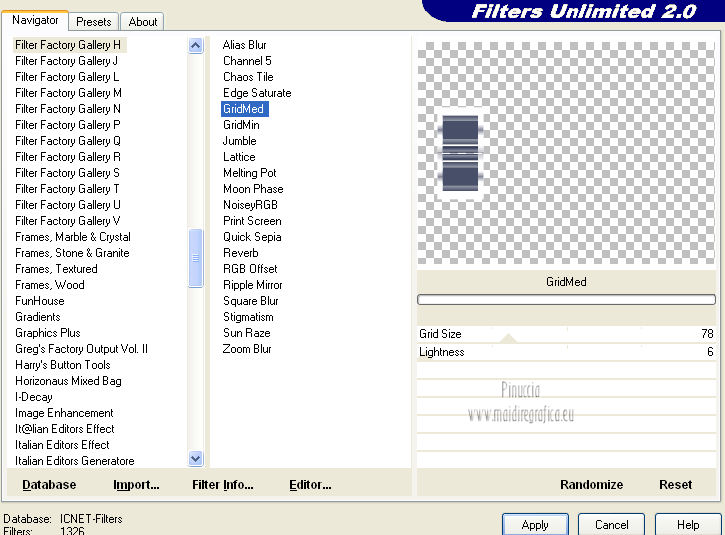Choose the Quick Sepia filter
Image resolution: width=725 pixels, height=535 pixels.
point(252,237)
